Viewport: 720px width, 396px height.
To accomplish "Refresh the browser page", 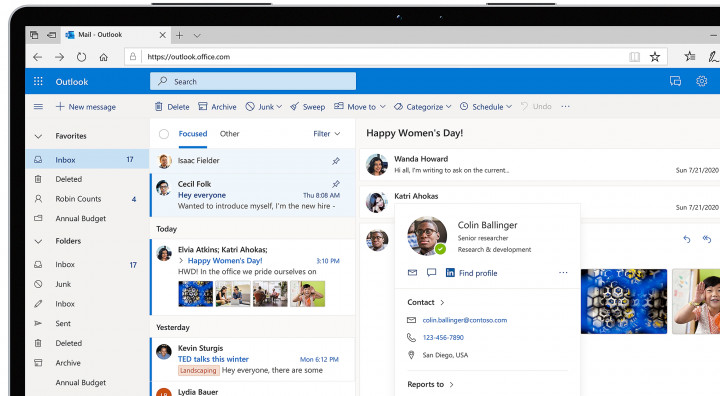I will (81, 57).
